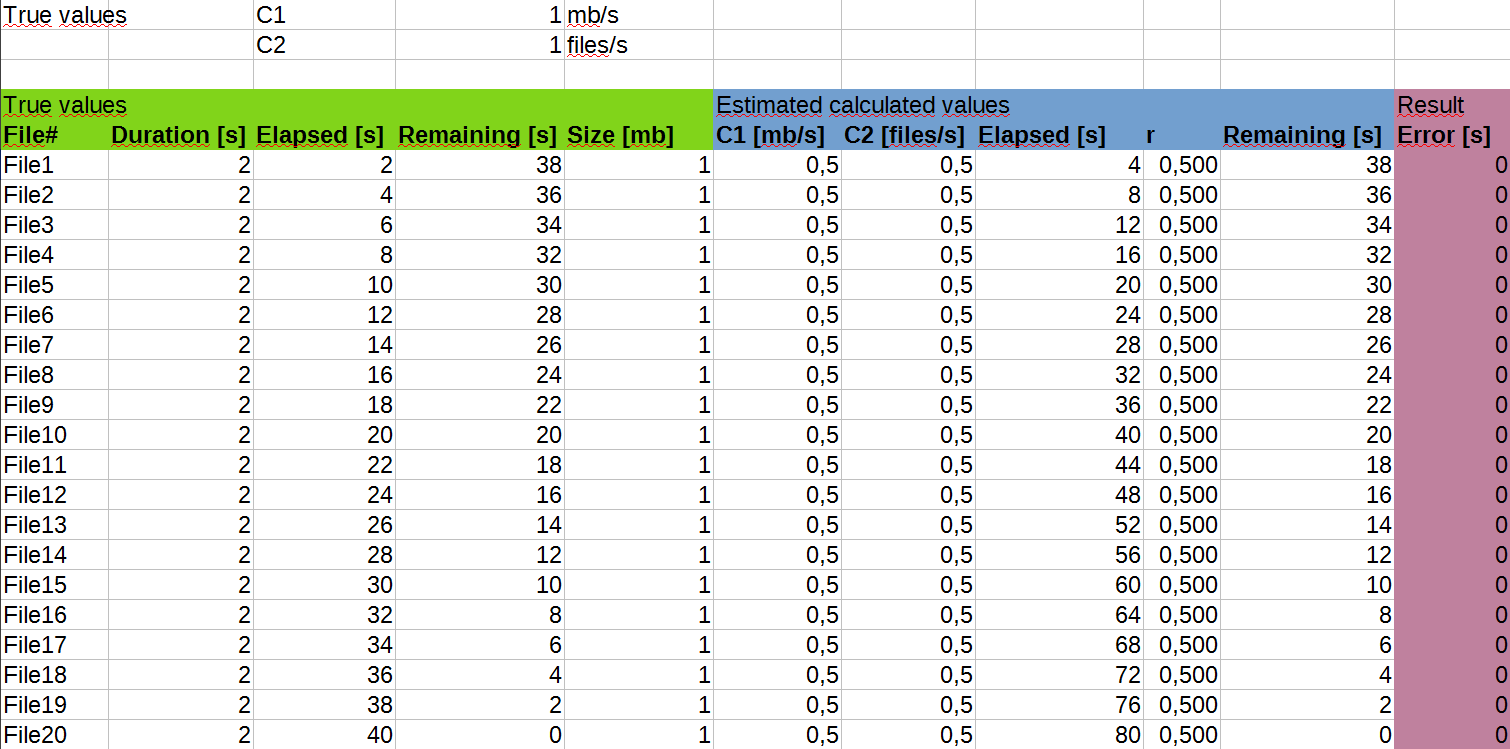Click the 'Duration [s]' column header
Image resolution: width=1510 pixels, height=749 pixels.
(x=181, y=135)
